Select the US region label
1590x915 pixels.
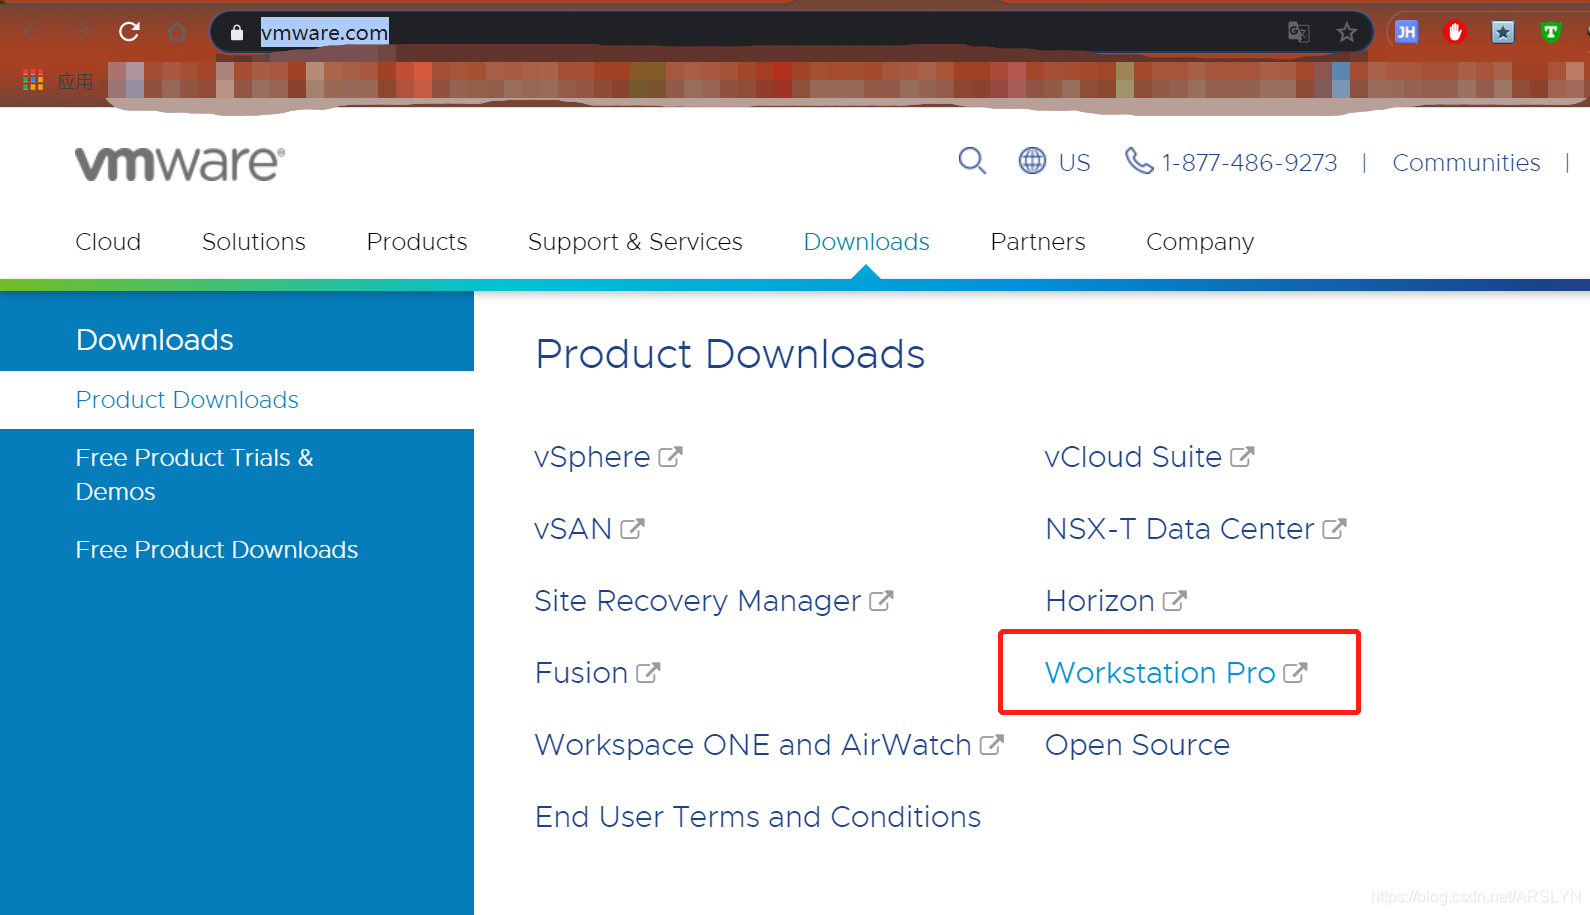[1074, 162]
